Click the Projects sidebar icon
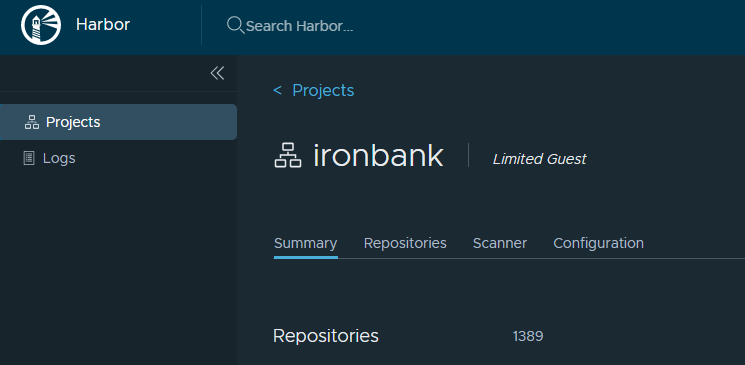Viewport: 745px width, 365px height. [32, 122]
